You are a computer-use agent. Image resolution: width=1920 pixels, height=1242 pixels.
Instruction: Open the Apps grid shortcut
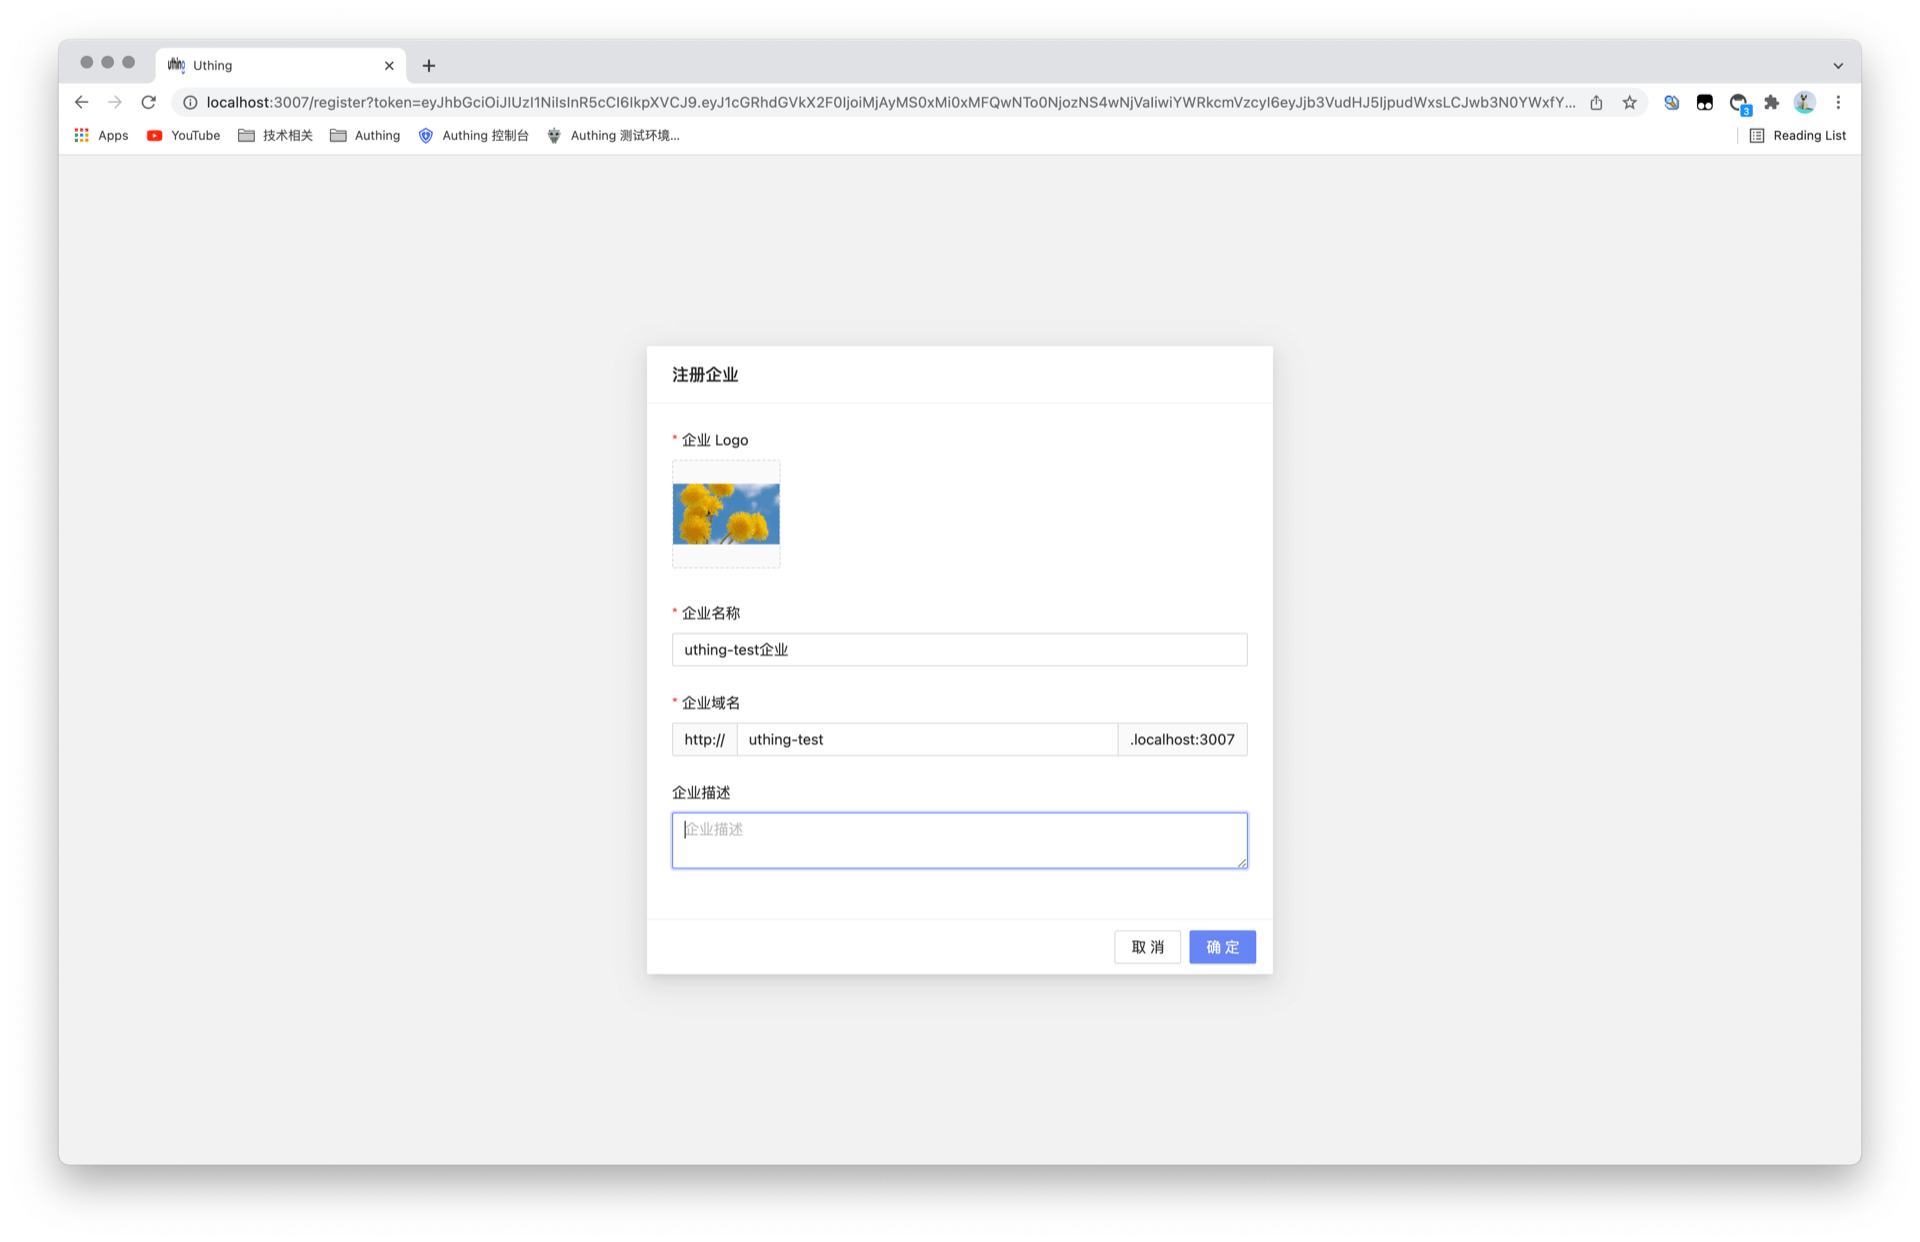pyautogui.click(x=101, y=135)
